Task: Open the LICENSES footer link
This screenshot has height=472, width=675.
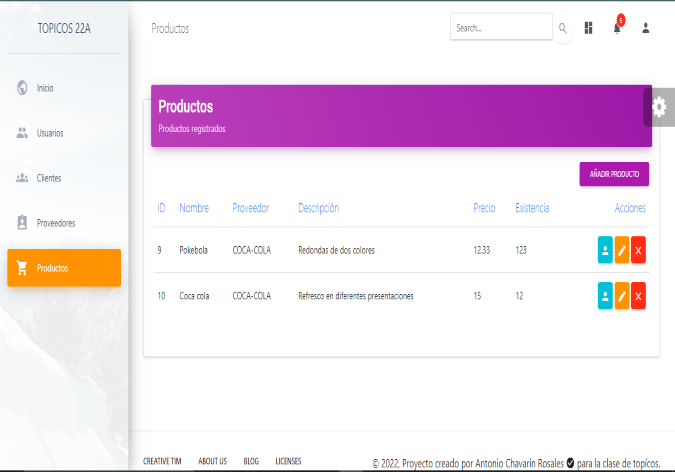Action: tap(288, 461)
